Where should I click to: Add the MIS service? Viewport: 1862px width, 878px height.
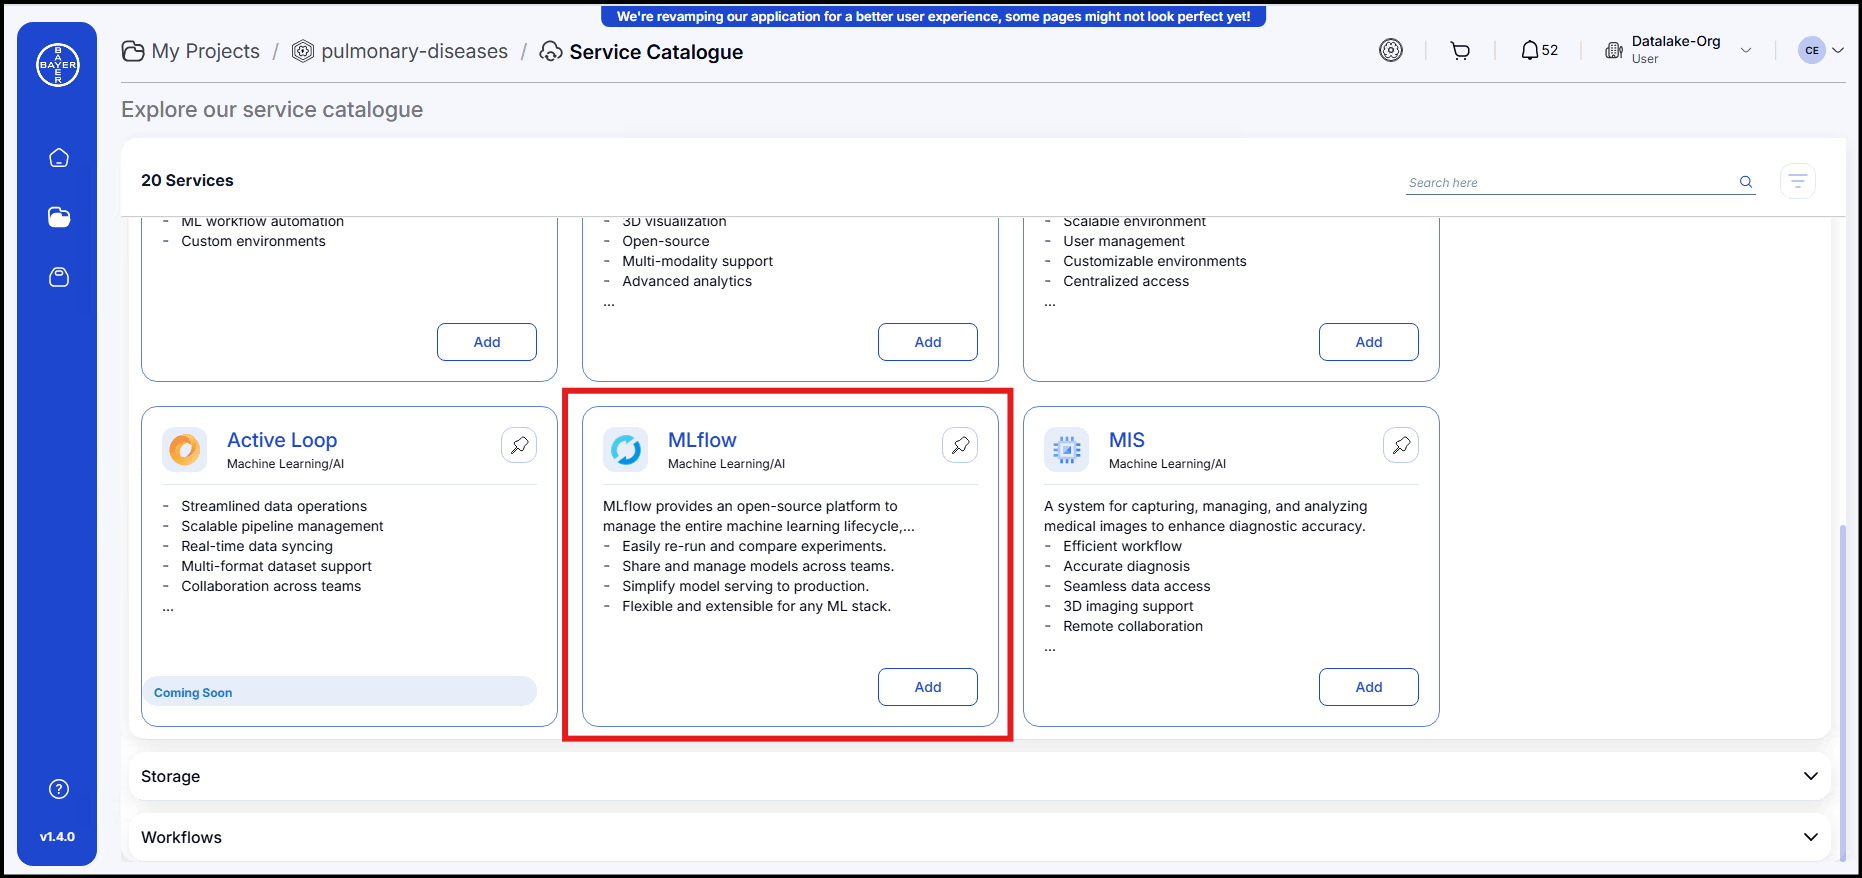[1369, 687]
